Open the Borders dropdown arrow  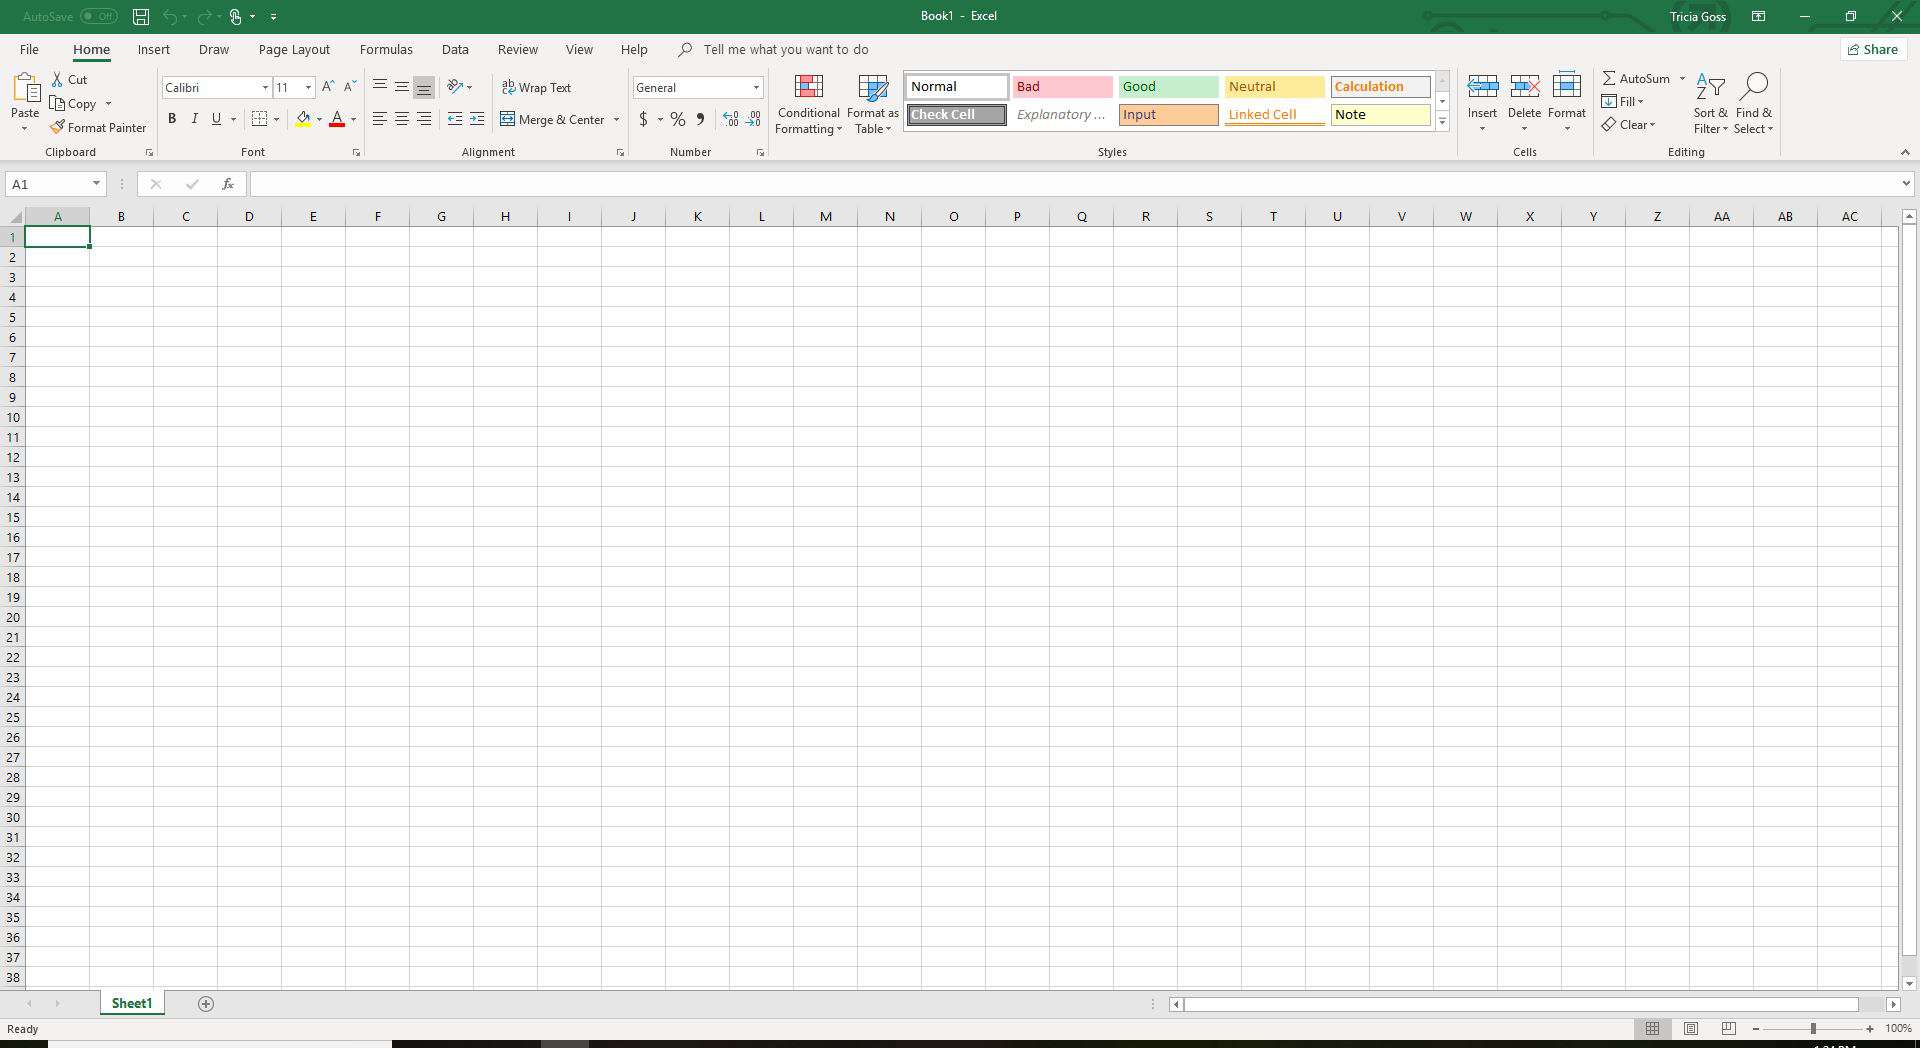point(275,119)
